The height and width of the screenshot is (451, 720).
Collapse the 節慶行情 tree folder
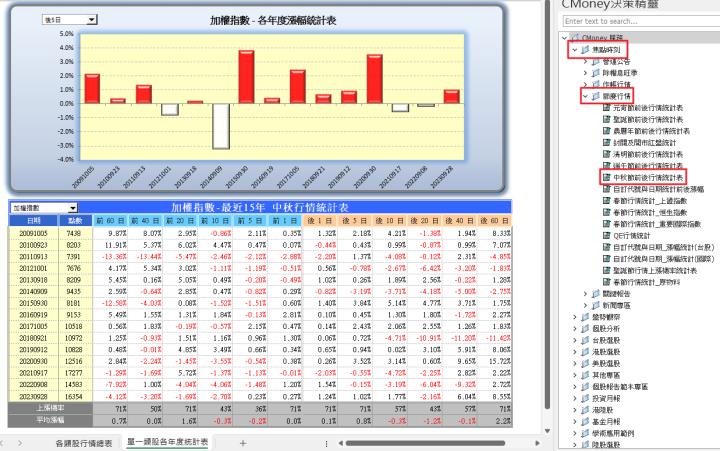pos(585,96)
